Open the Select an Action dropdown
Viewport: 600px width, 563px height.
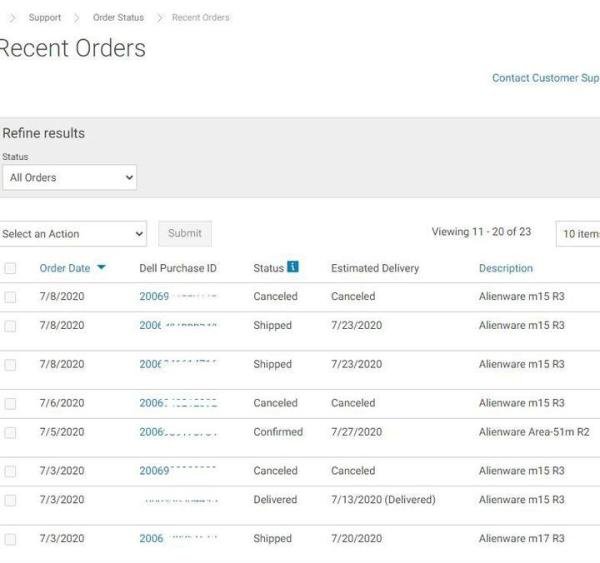tap(73, 234)
